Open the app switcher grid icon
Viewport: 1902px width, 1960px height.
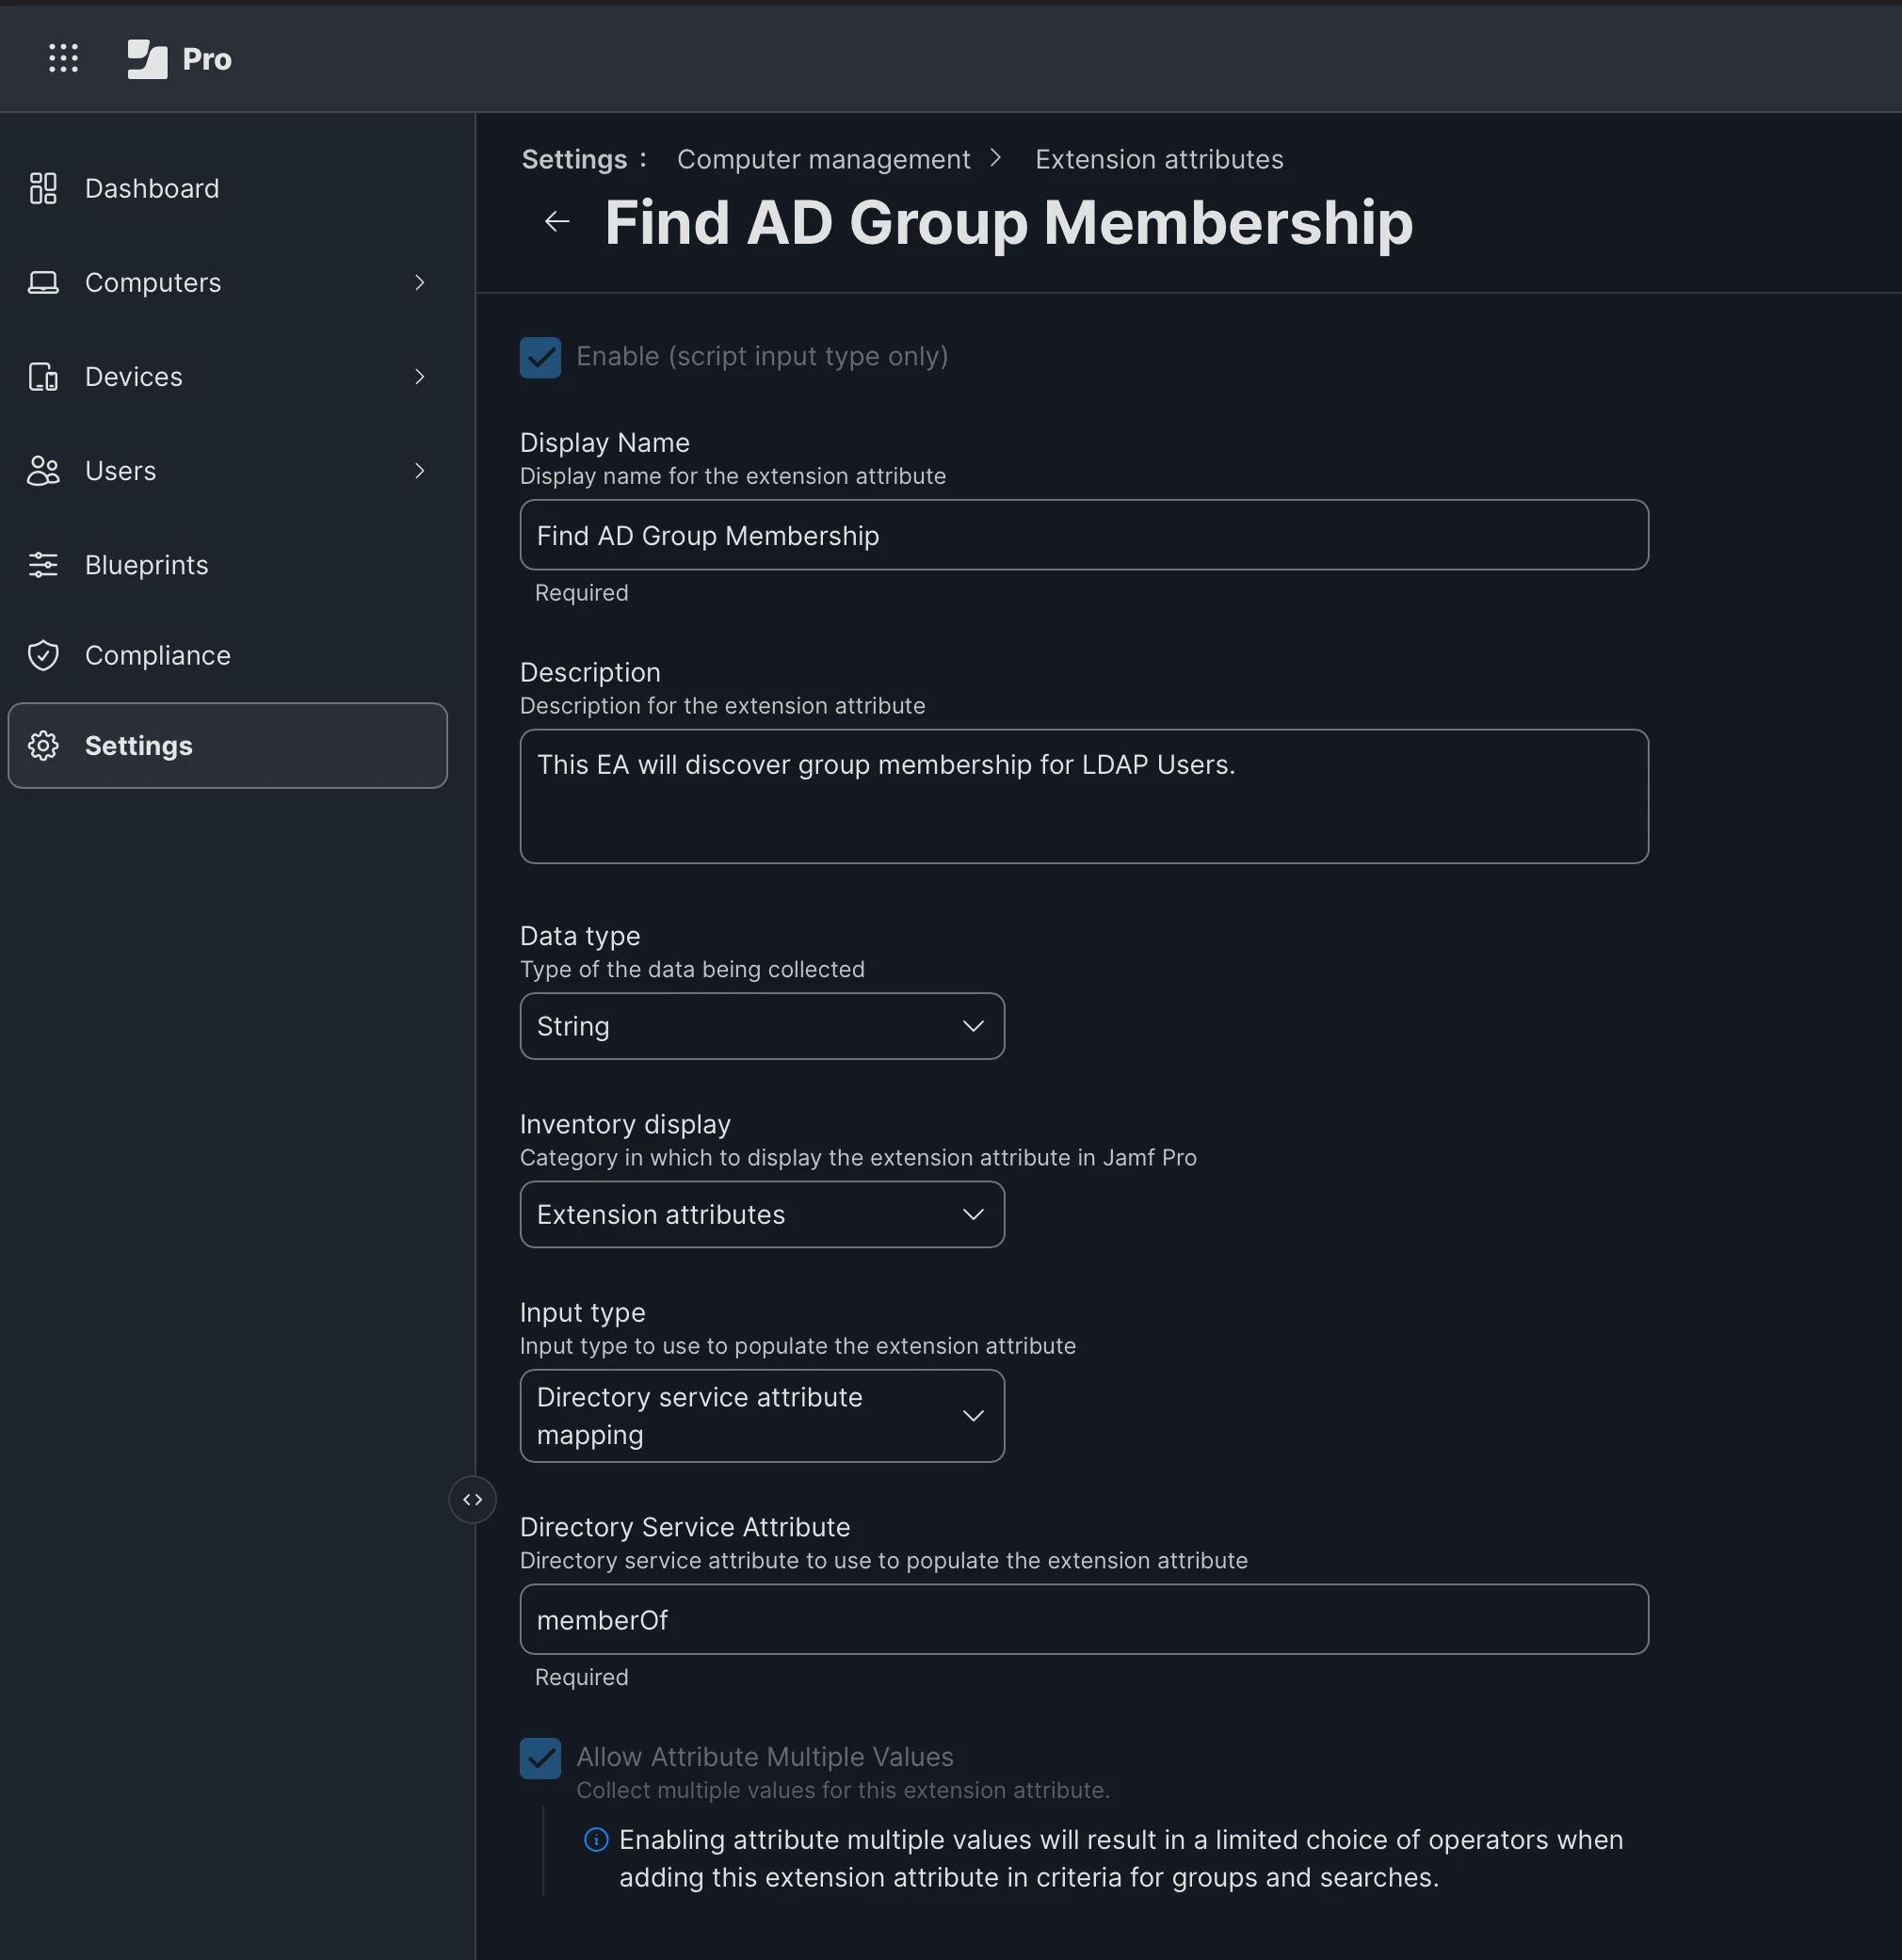coord(63,58)
